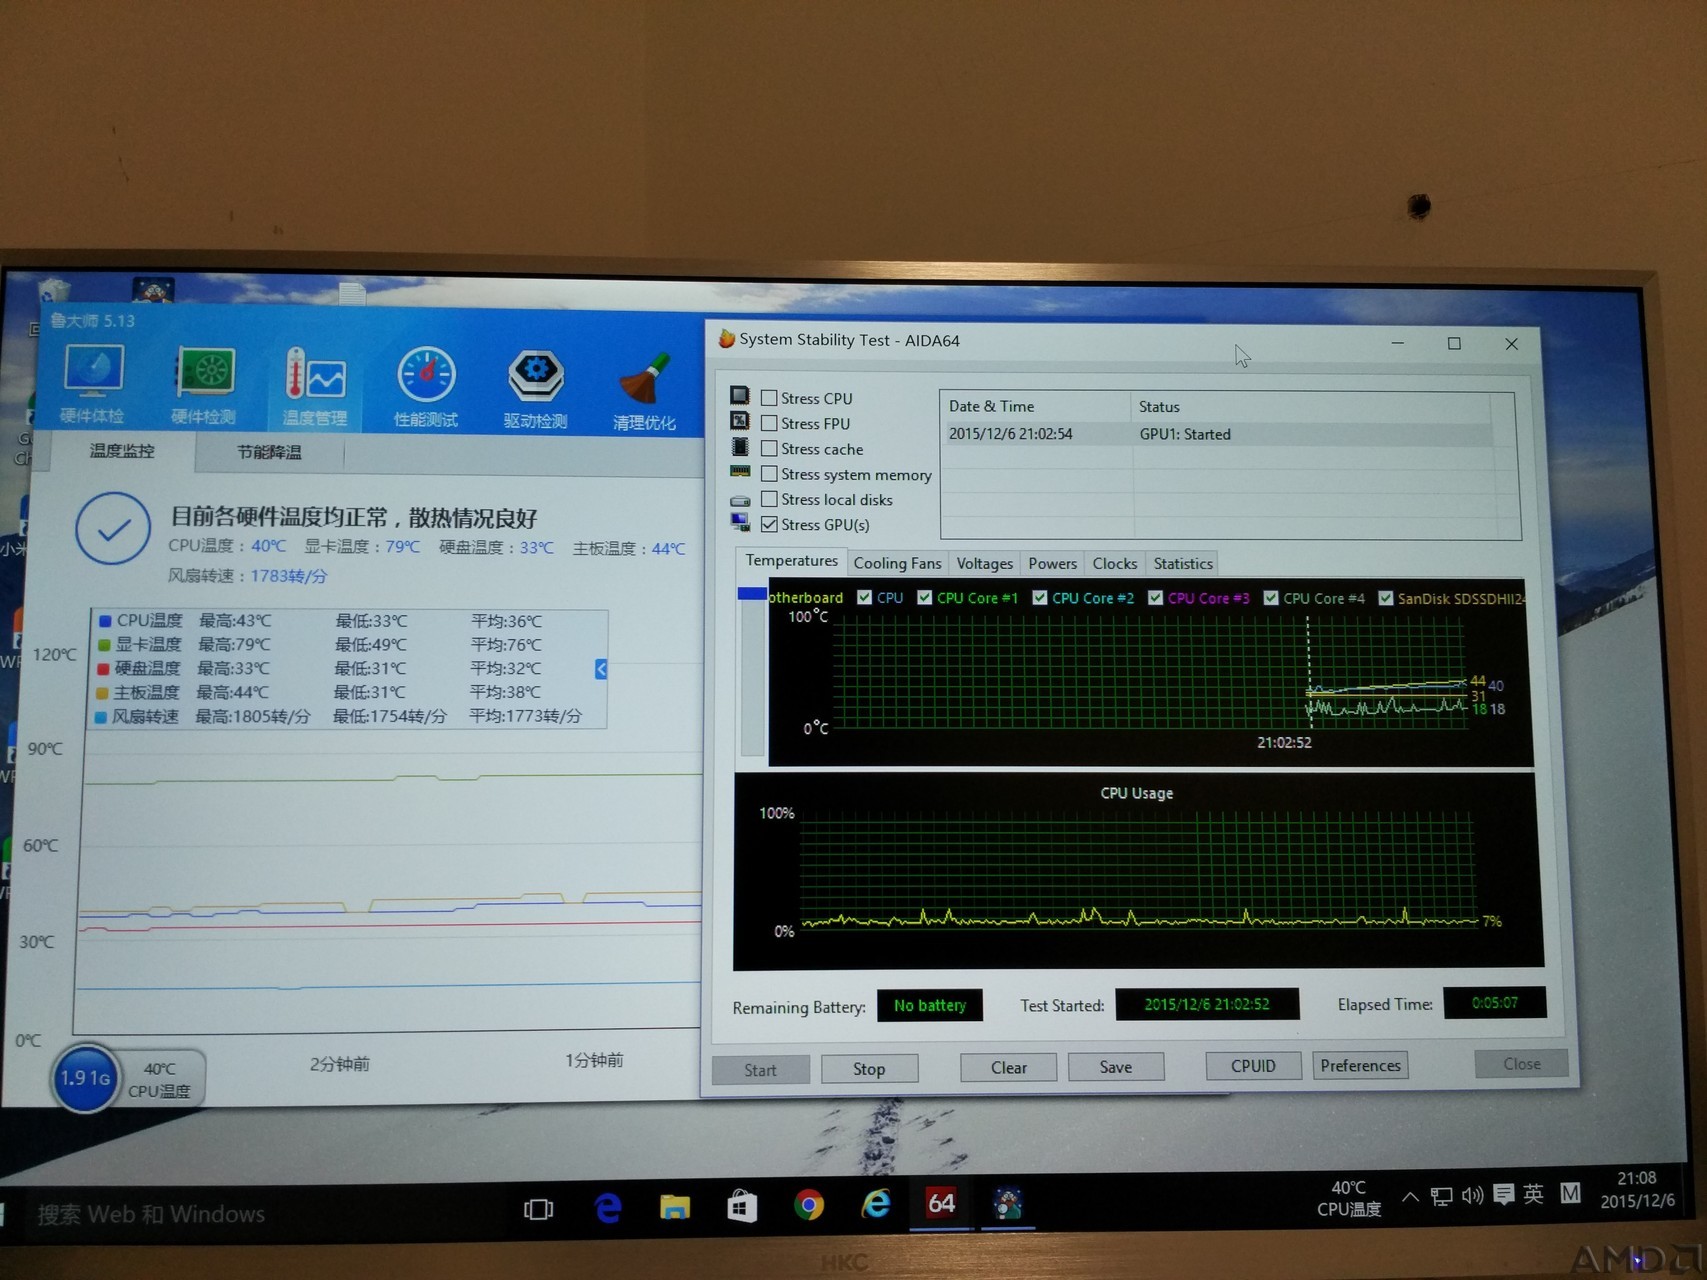The image size is (1707, 1280).
Task: Launch Google Chrome from taskbar
Action: [x=809, y=1205]
